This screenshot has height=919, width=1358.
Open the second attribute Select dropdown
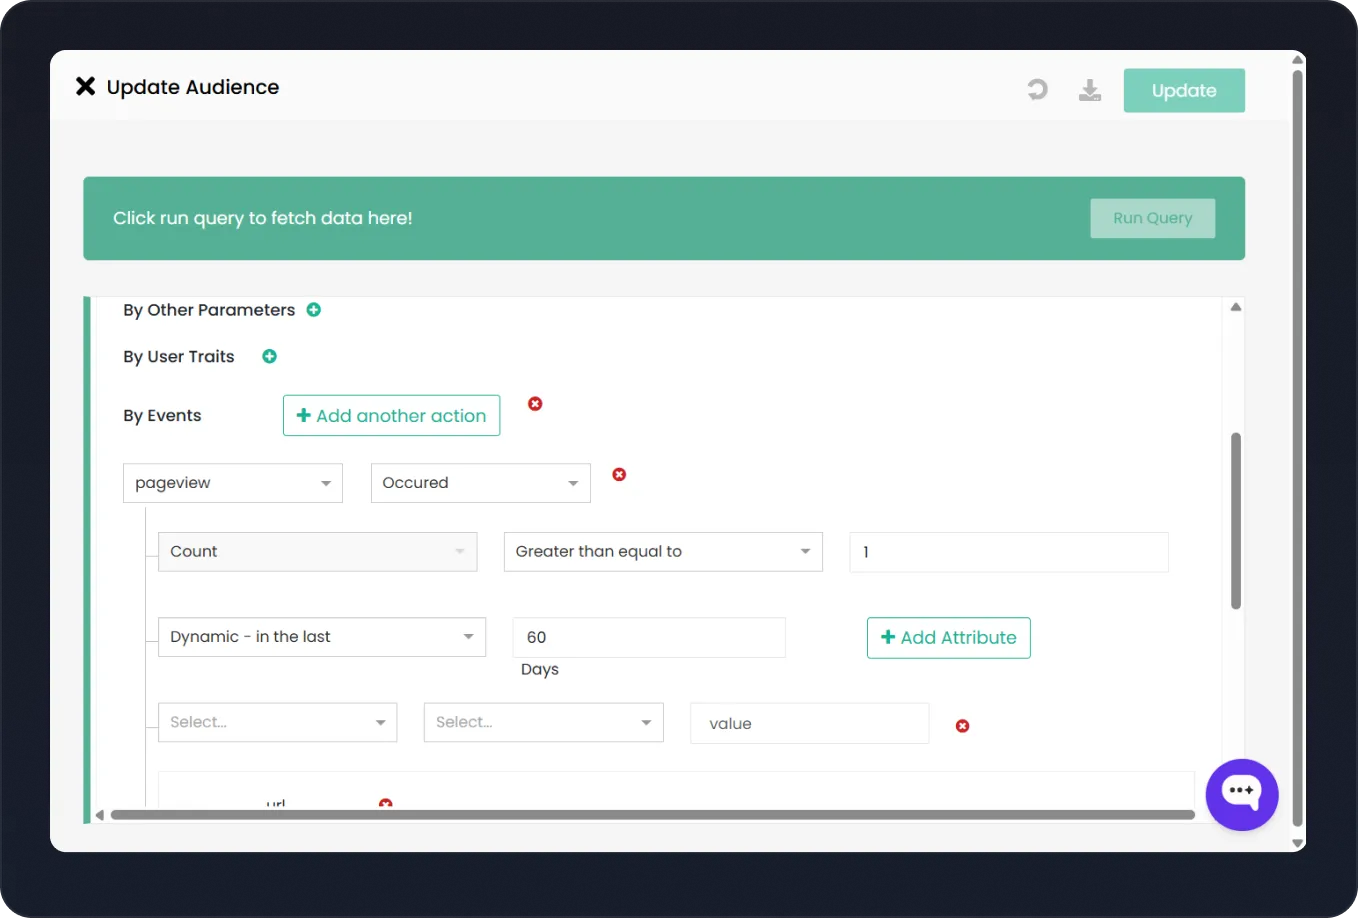coord(544,722)
